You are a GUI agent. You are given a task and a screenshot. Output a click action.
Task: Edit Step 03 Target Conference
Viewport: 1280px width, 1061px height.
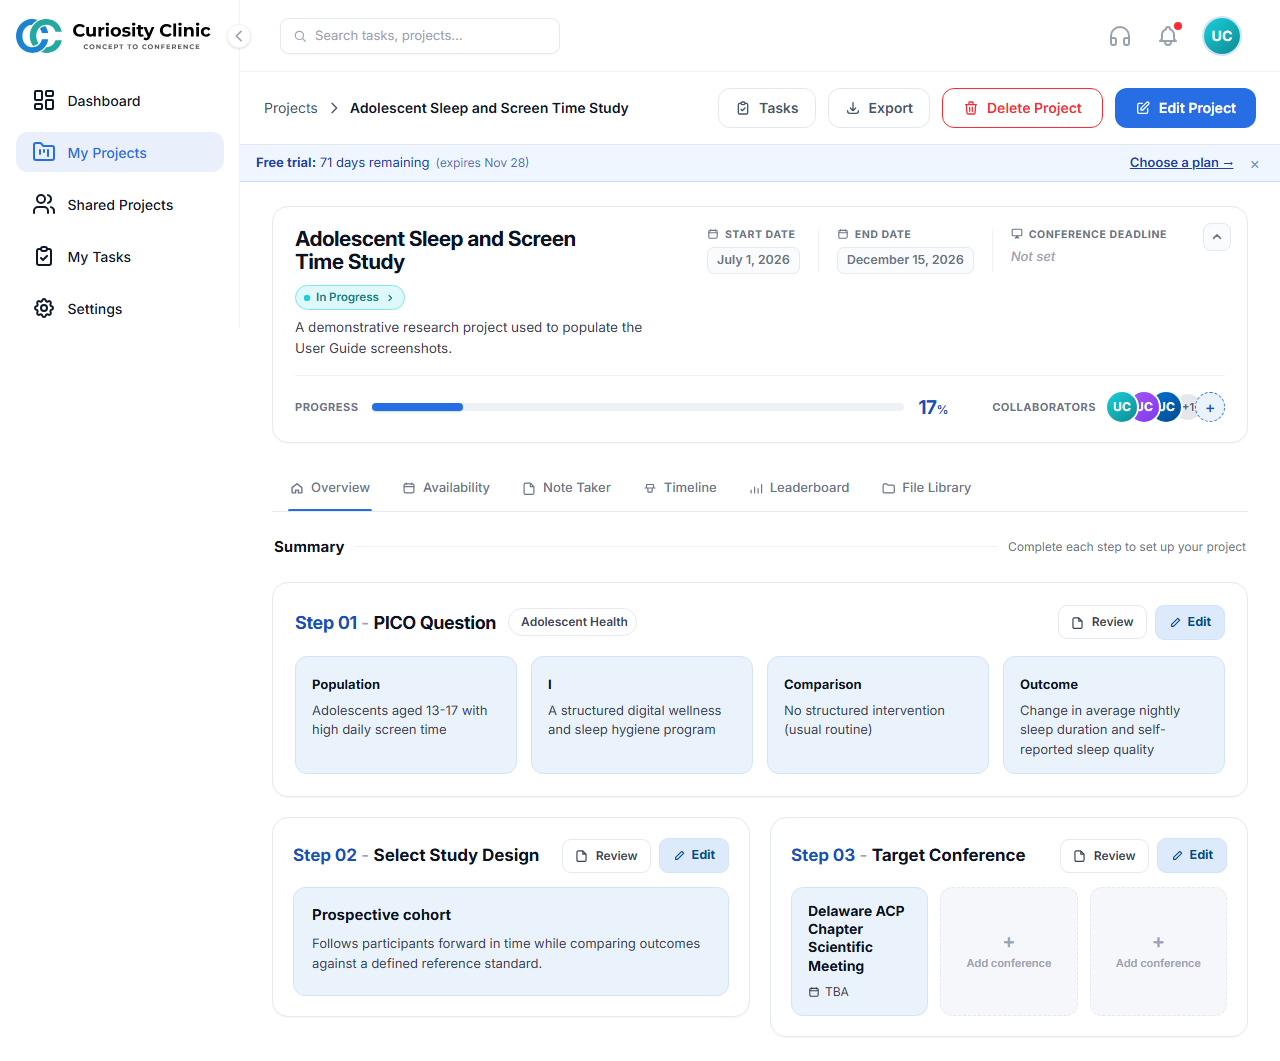(x=1192, y=855)
